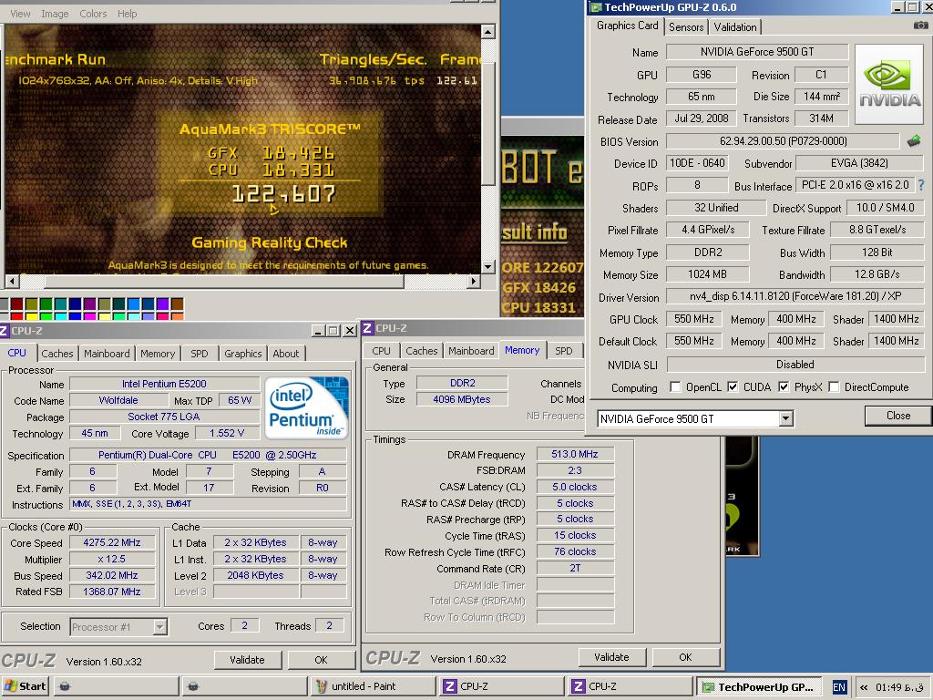Expand hidden tray icons with the chevron
933x700 pixels.
pos(863,687)
